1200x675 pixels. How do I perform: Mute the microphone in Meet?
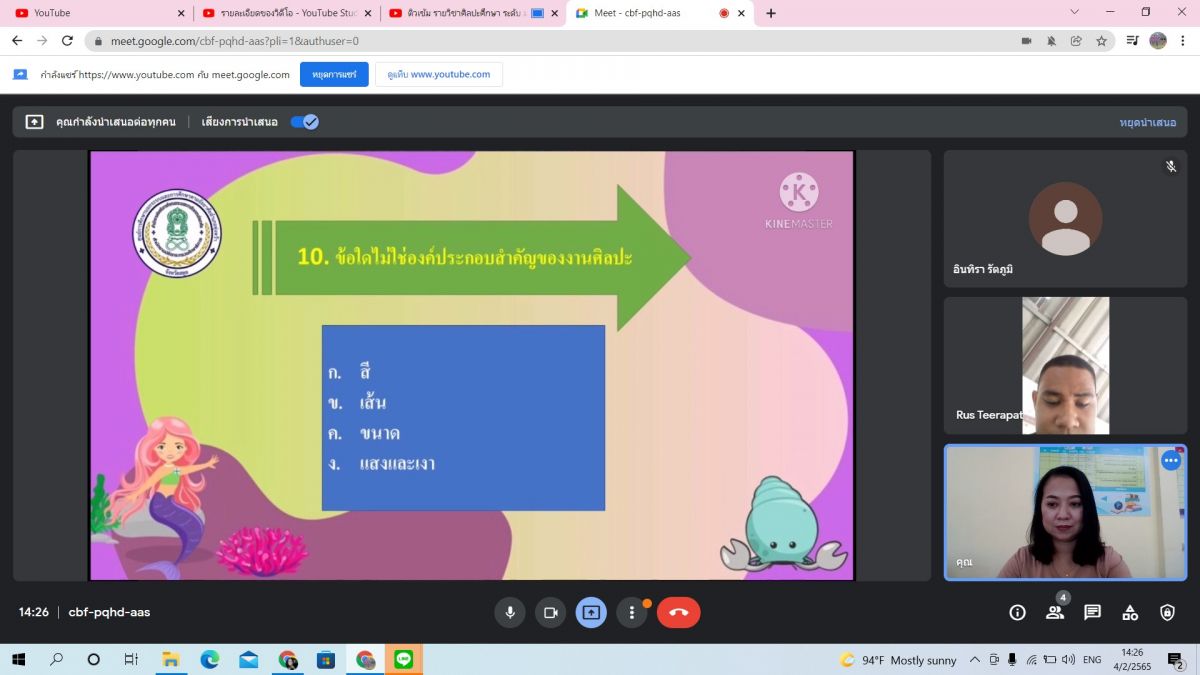point(510,613)
